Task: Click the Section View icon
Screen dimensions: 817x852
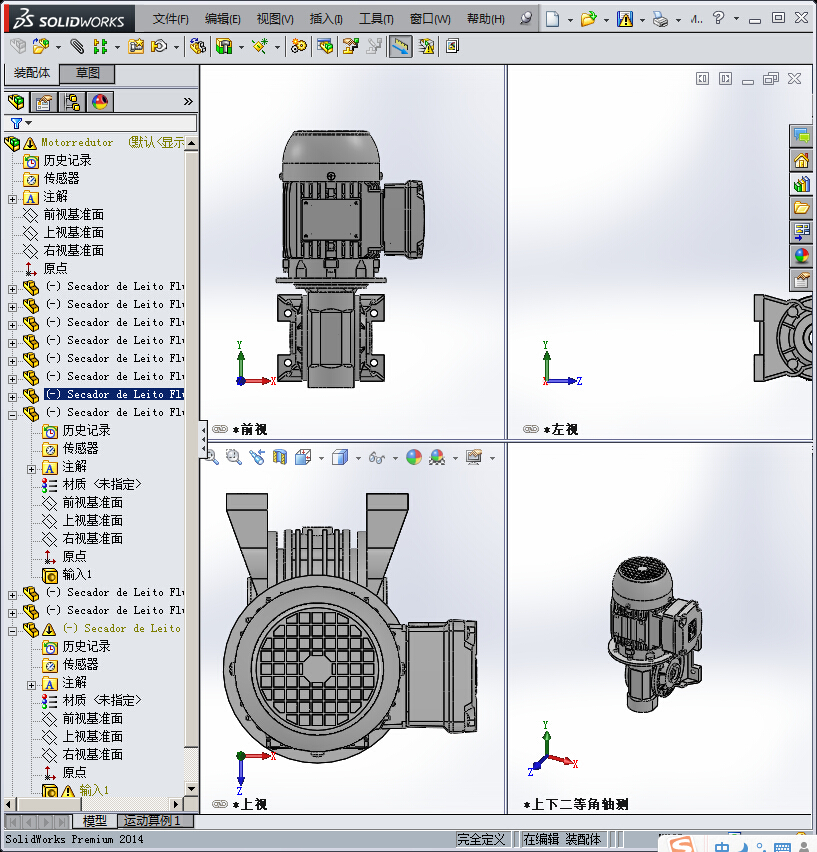Action: (x=280, y=457)
